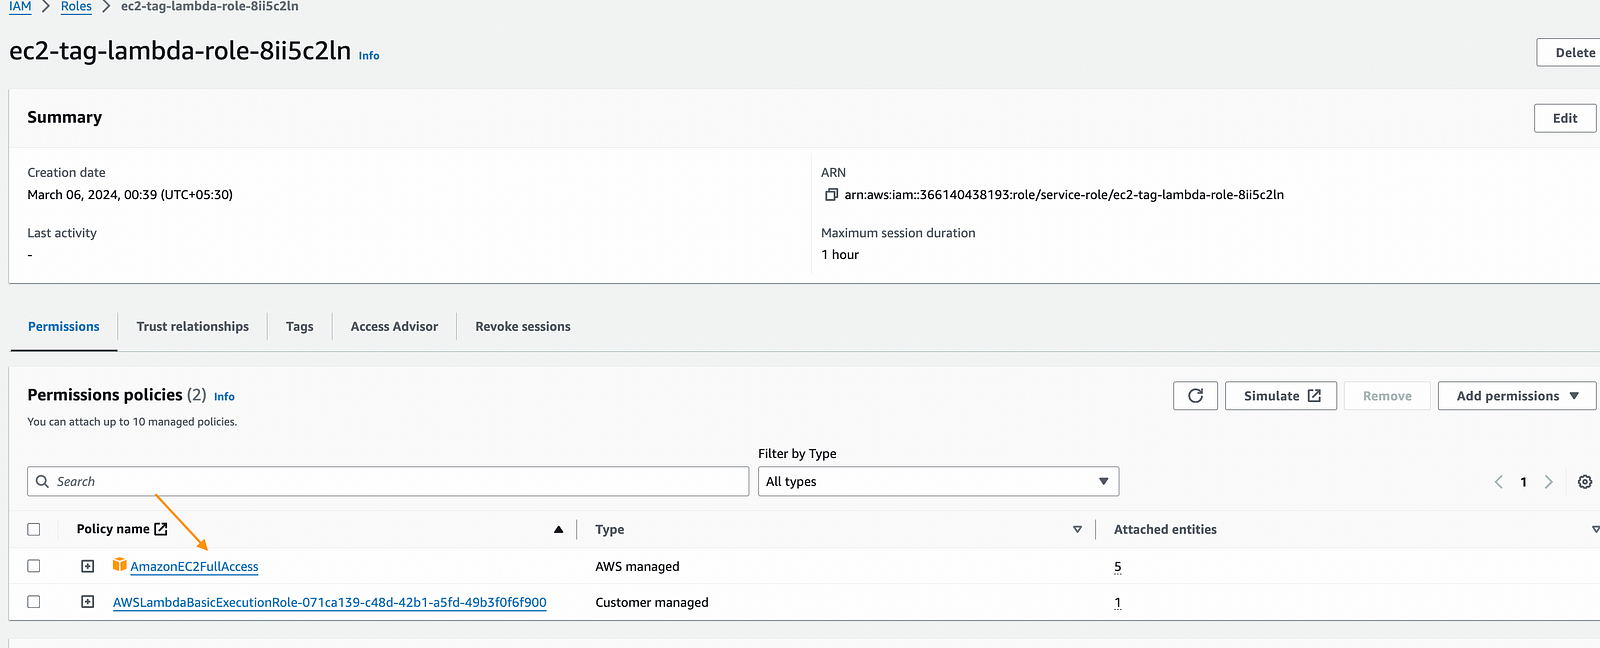The height and width of the screenshot is (648, 1600).
Task: Open the policy Simulate button
Action: coord(1281,396)
